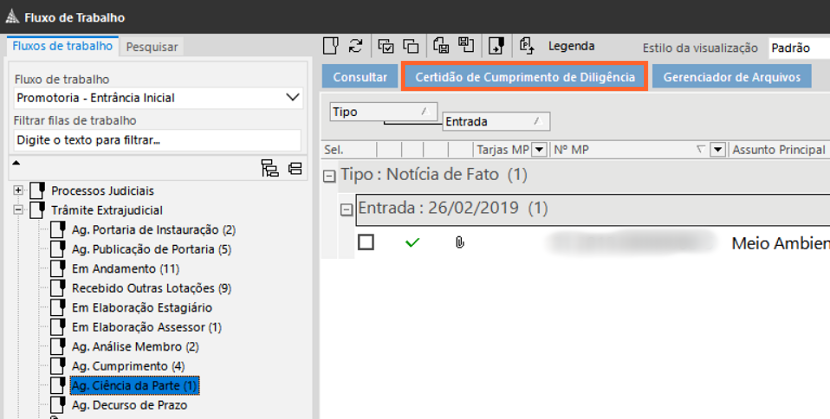Select Em Andamento (11) queue

125,269
